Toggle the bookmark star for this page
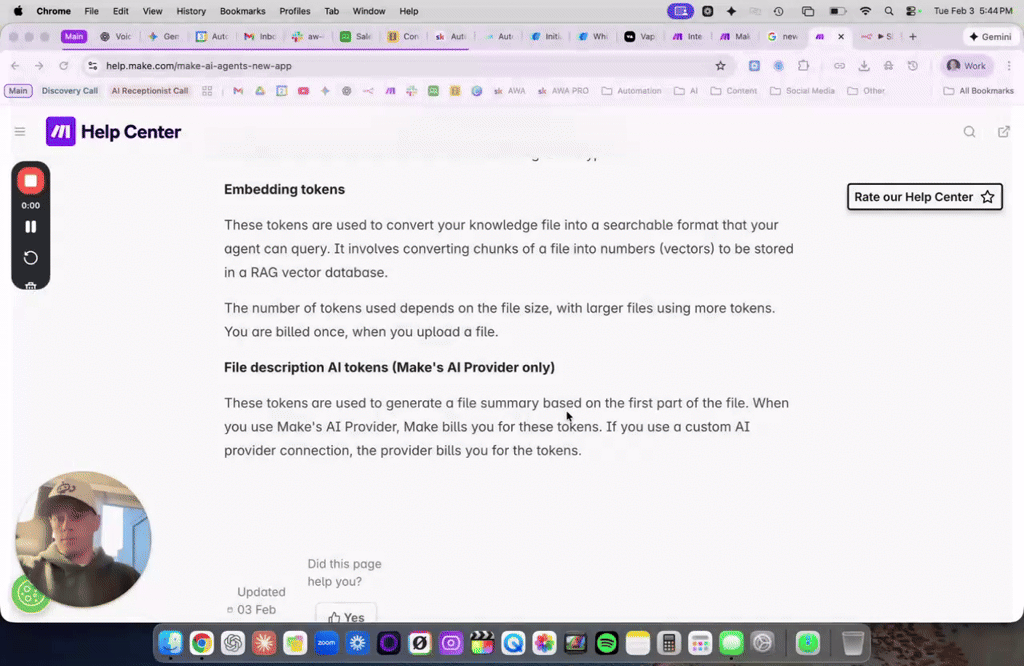Screen dimensions: 1024x666 (720, 66)
